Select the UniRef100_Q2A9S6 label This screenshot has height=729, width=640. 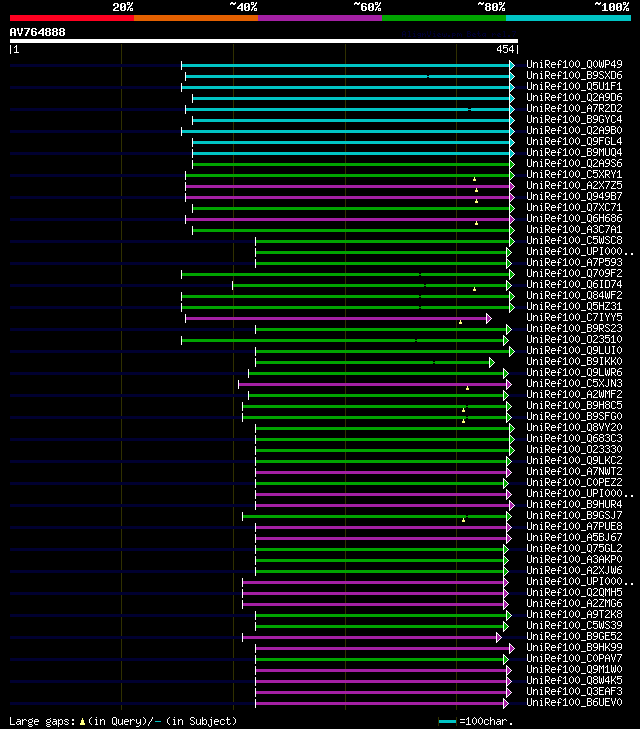tap(574, 163)
